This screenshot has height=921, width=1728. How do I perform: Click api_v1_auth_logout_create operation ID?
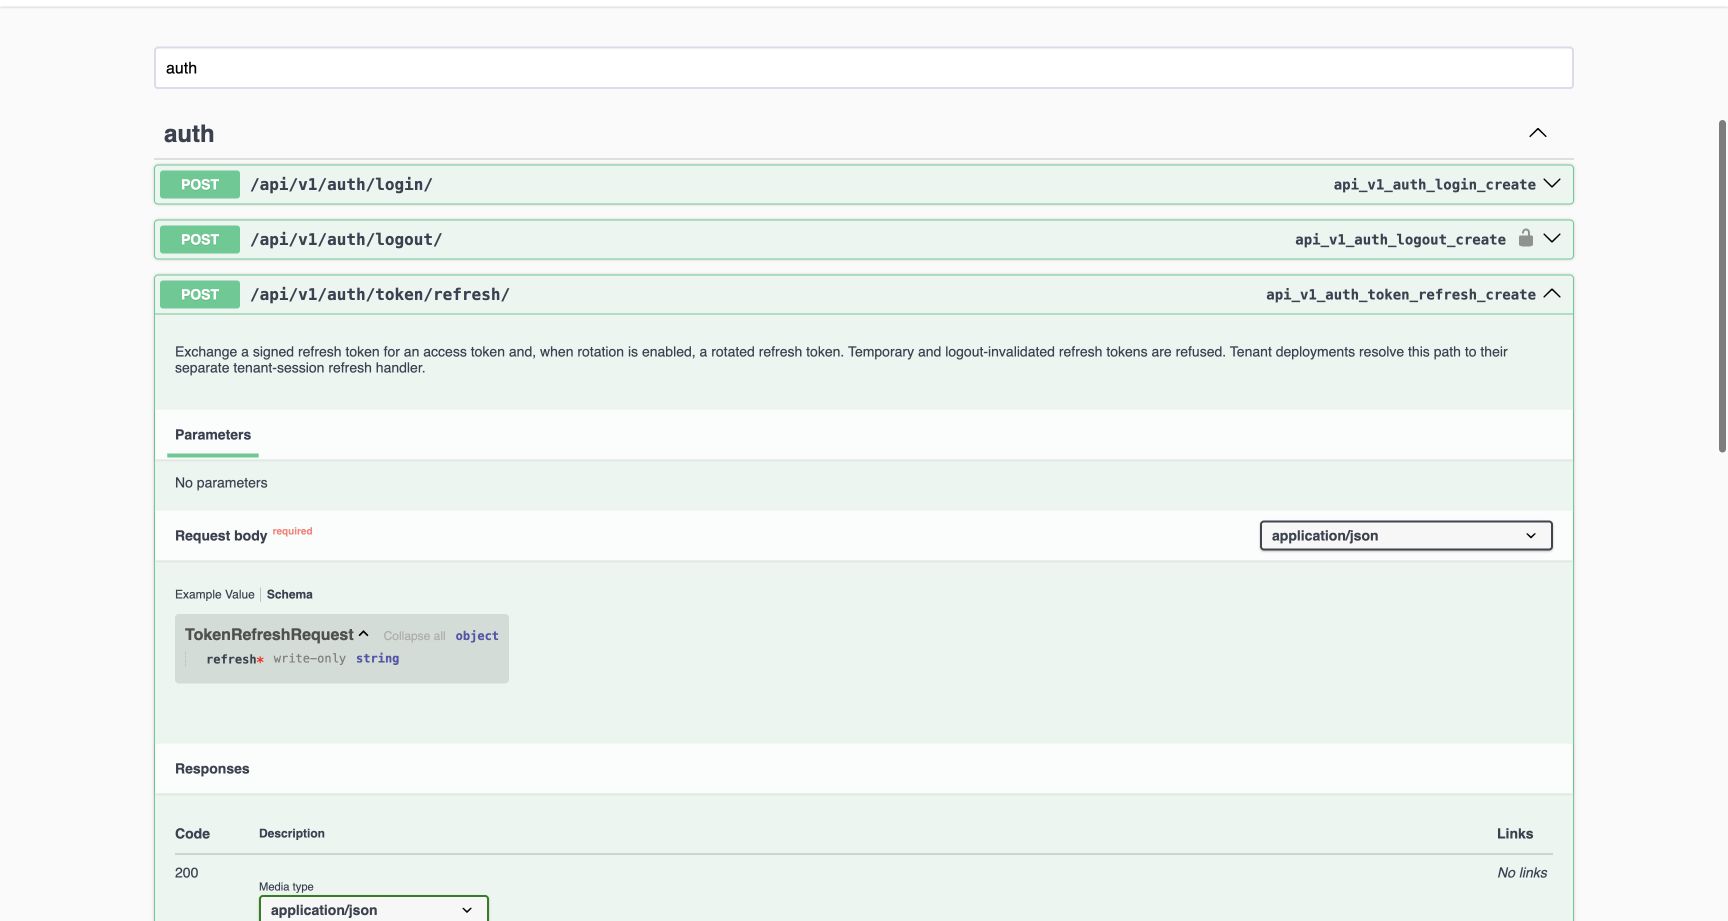tap(1400, 240)
